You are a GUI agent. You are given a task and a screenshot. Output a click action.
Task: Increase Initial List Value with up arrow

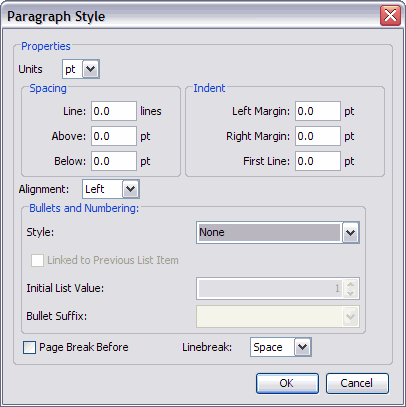(350, 284)
